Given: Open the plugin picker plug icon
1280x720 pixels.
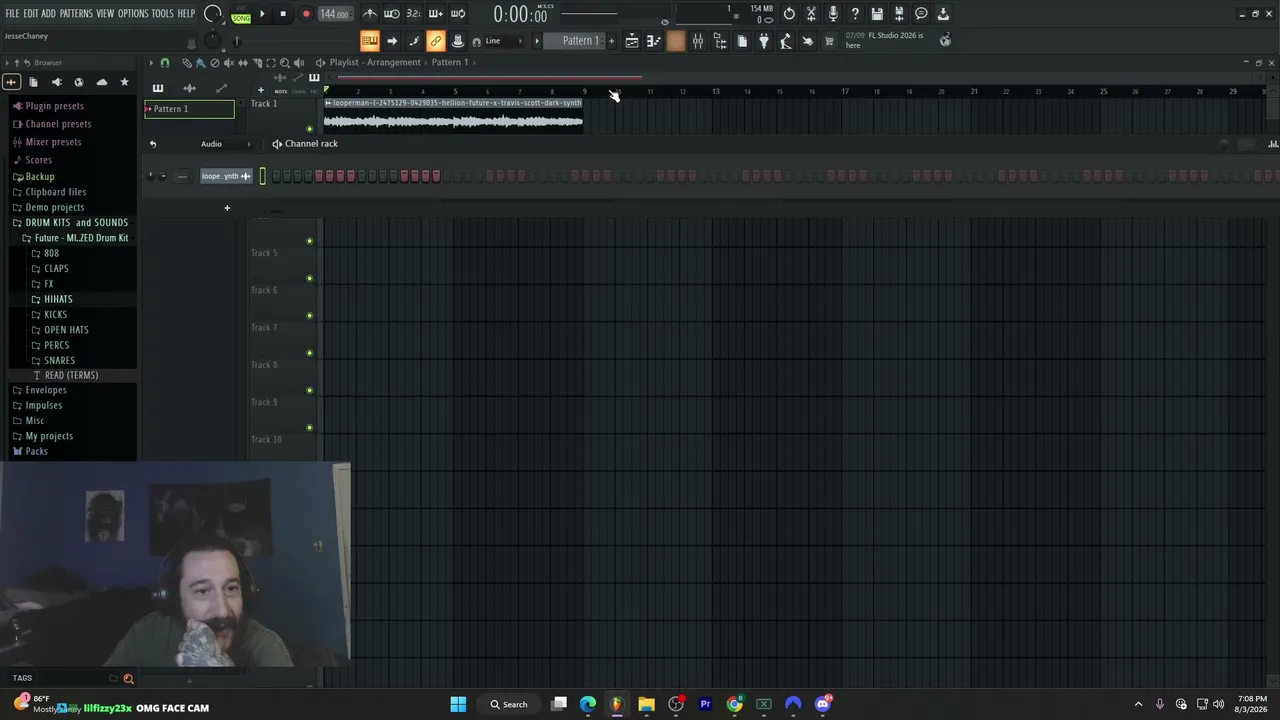Looking at the screenshot, I should click(764, 41).
